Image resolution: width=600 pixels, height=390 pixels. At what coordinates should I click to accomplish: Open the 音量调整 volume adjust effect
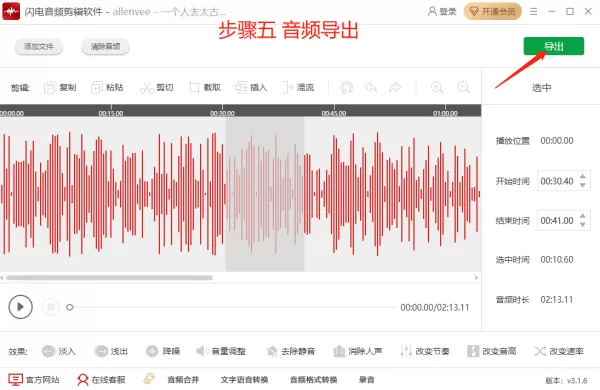221,351
